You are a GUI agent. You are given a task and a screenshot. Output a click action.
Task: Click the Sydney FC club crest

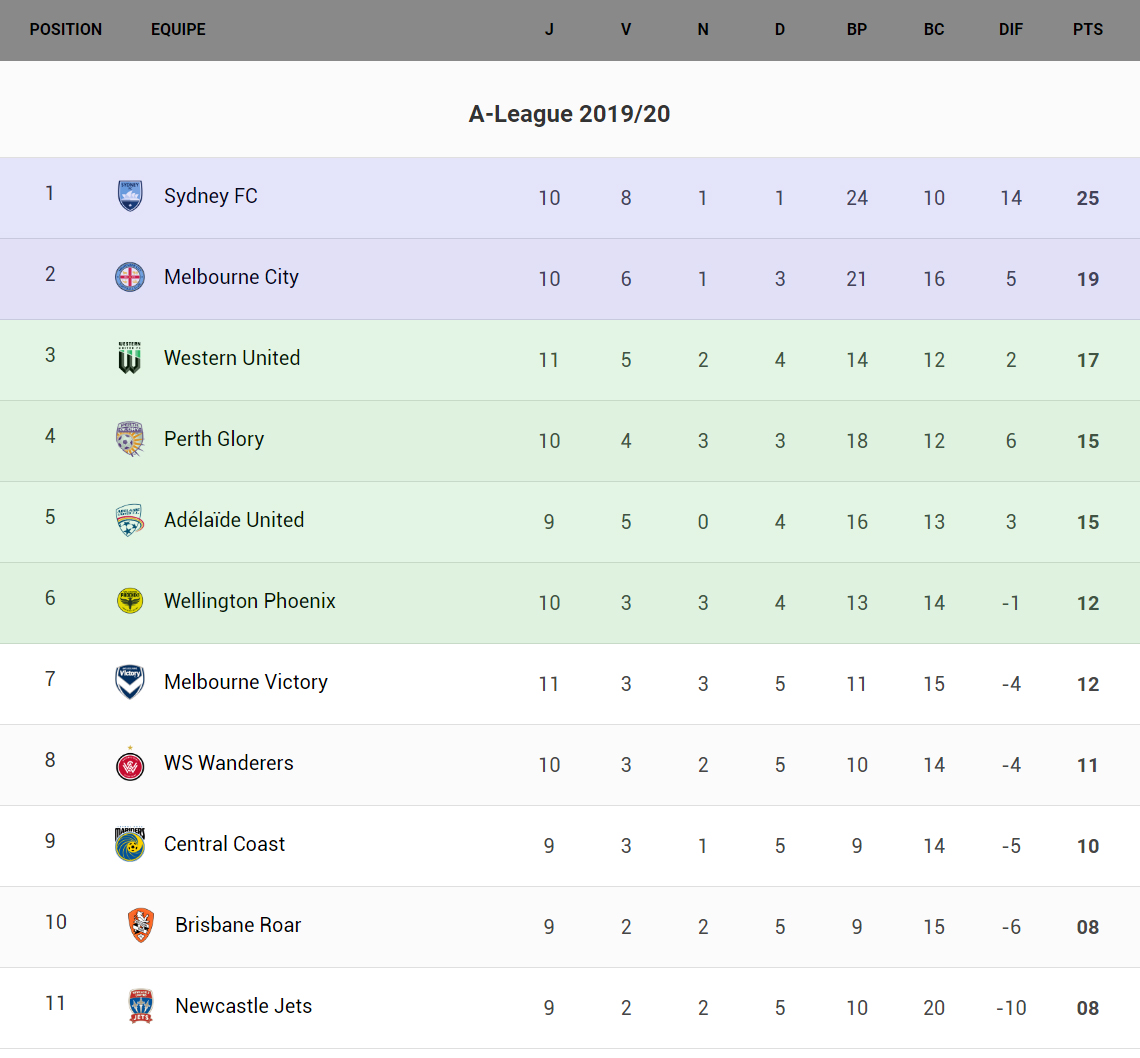[x=130, y=196]
